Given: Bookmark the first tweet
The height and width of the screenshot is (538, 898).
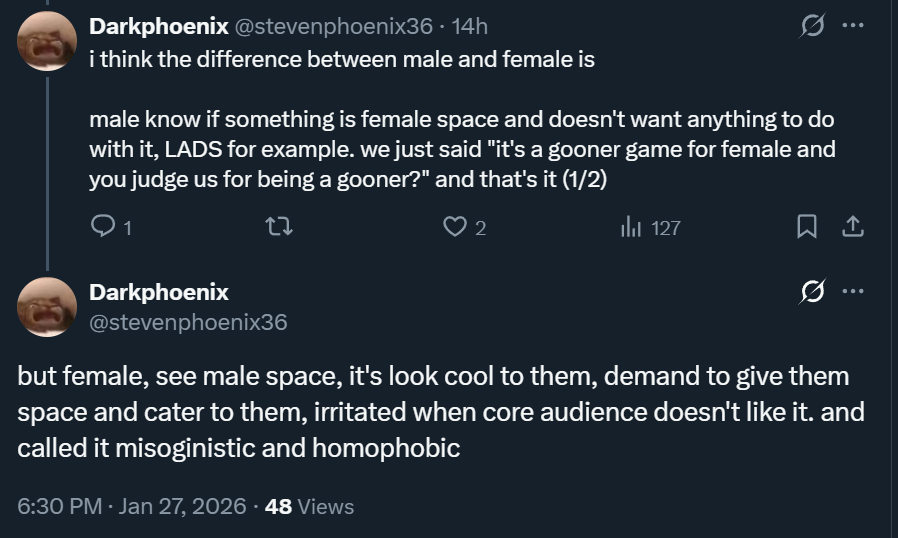Looking at the screenshot, I should (806, 228).
